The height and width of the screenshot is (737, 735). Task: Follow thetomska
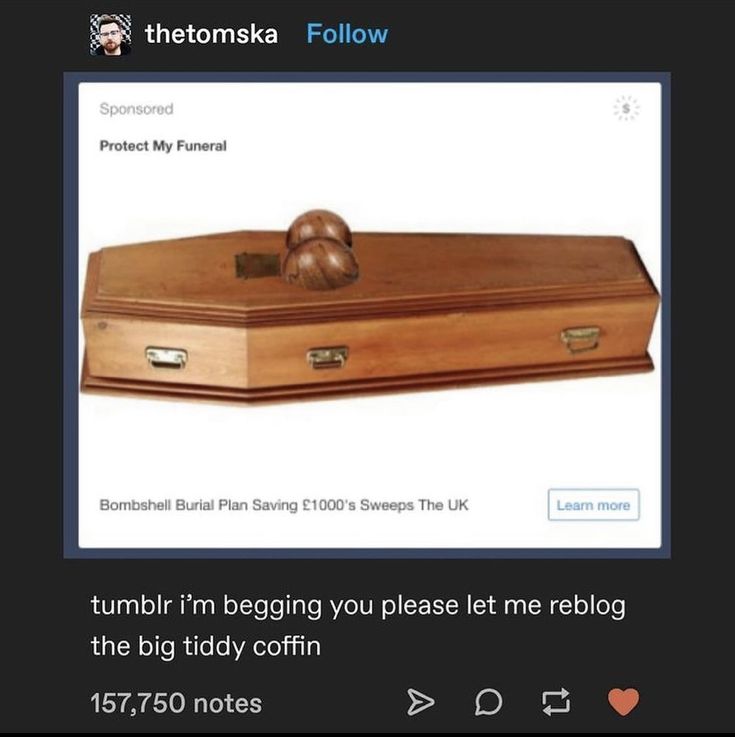pos(347,34)
